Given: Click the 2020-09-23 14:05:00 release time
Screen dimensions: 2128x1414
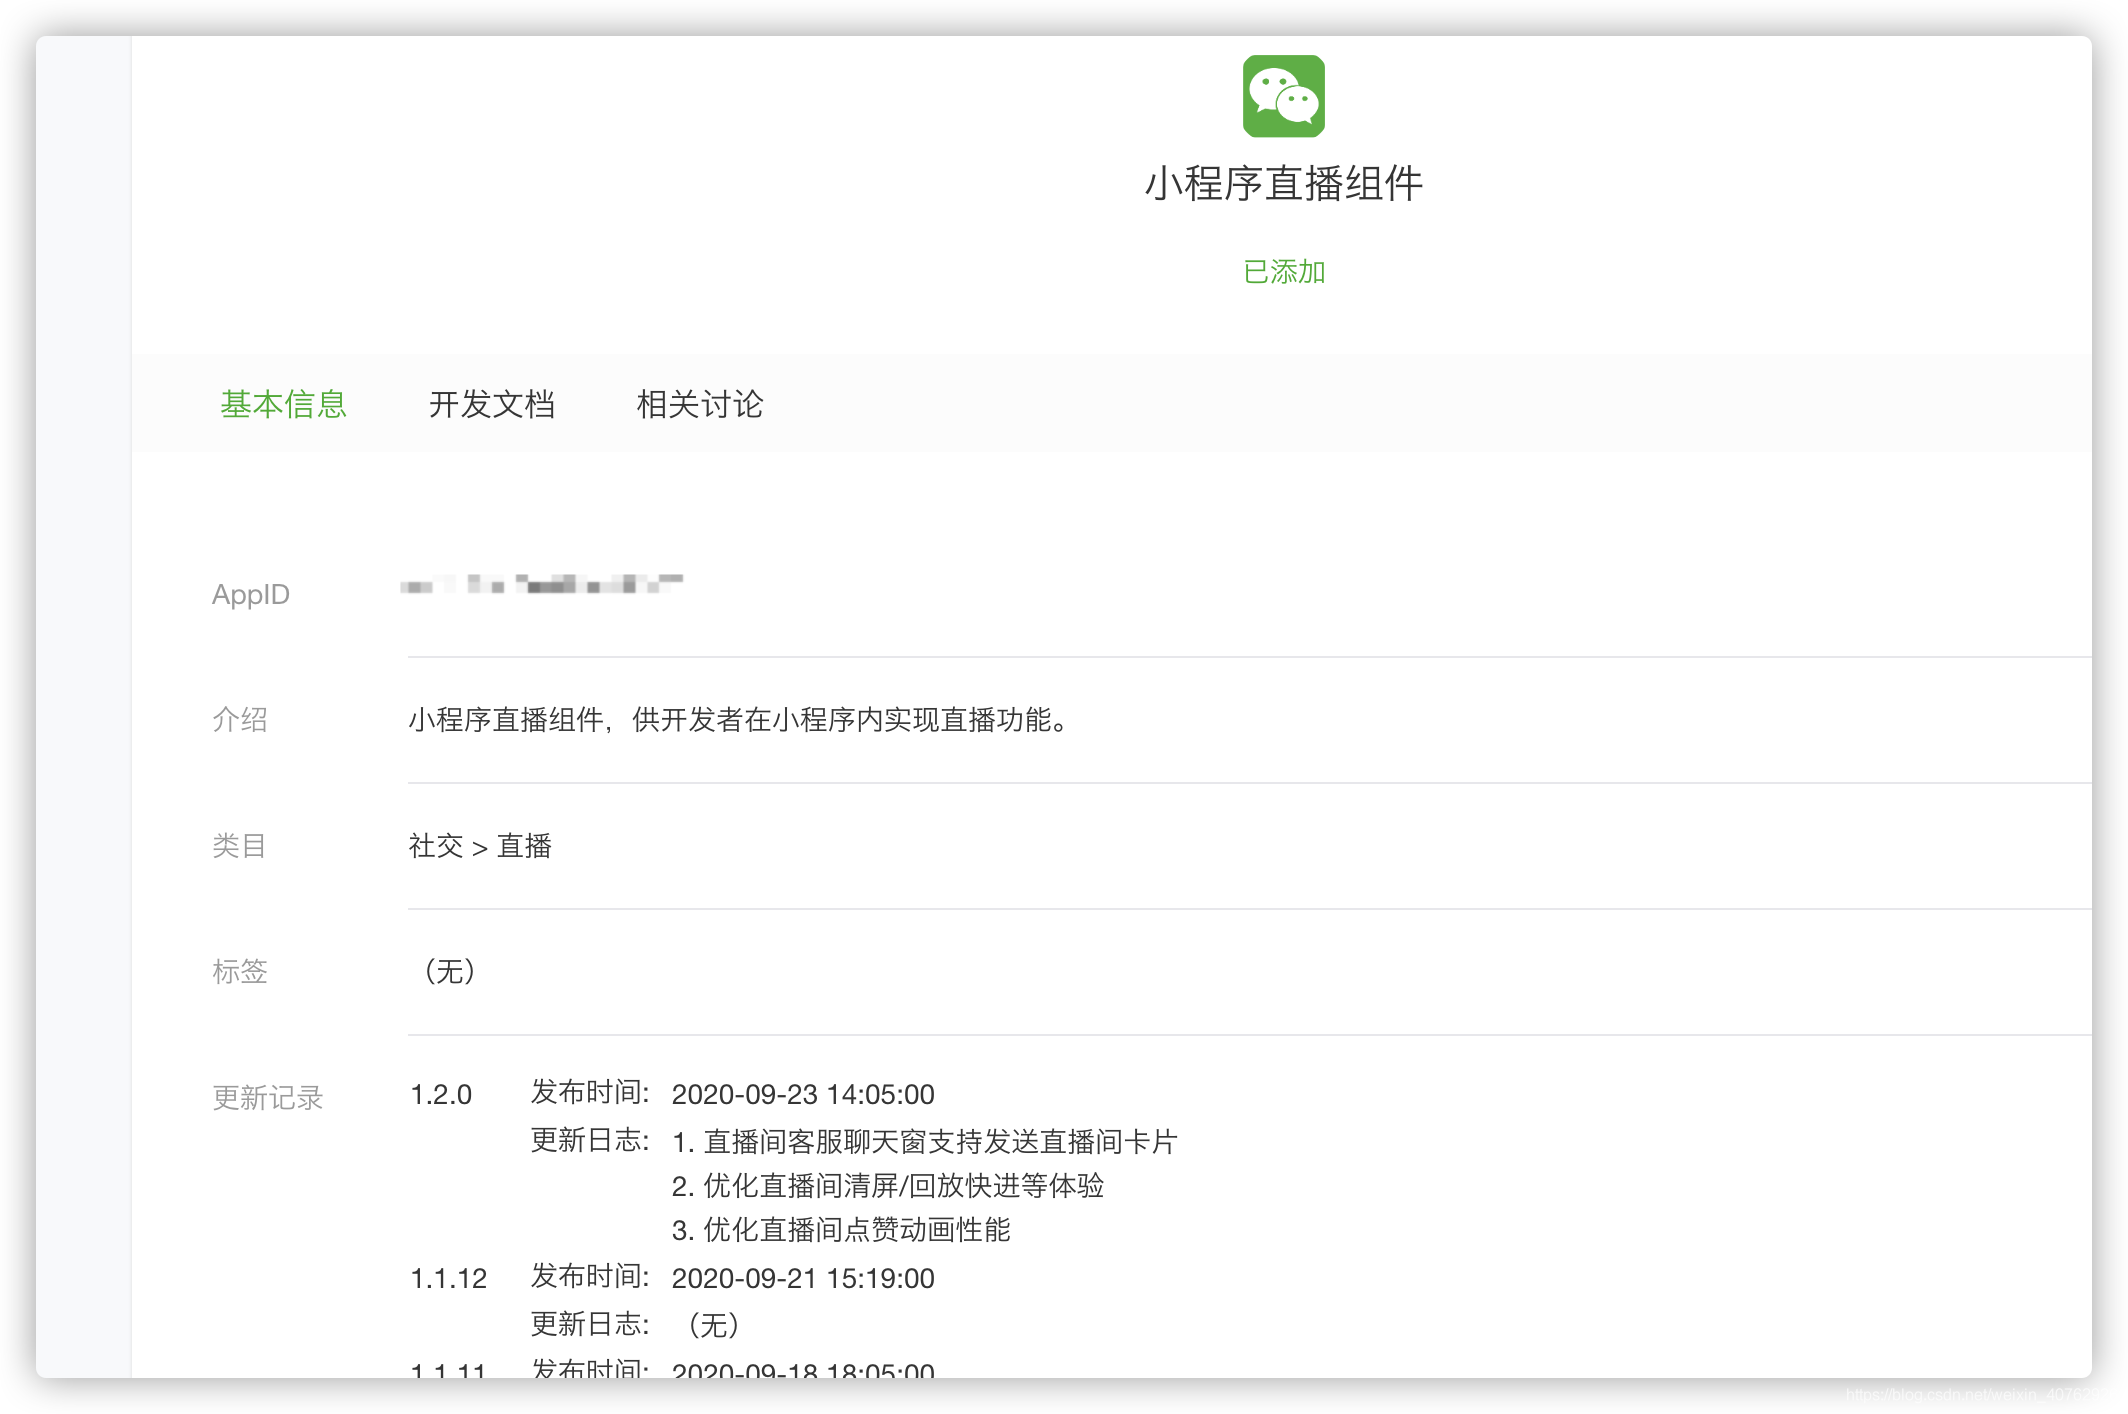Looking at the screenshot, I should (x=802, y=1094).
